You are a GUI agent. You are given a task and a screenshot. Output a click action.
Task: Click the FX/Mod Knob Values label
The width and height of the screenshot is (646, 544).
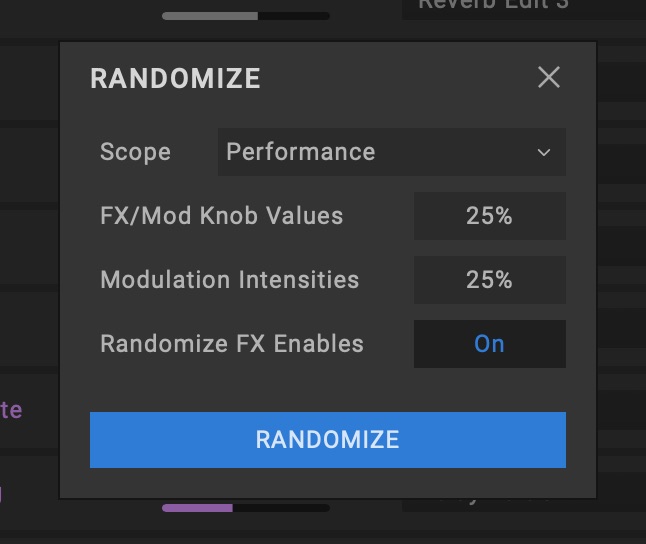pos(221,216)
